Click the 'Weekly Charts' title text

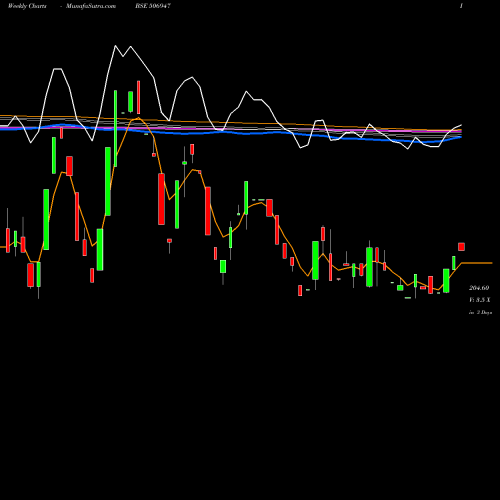tap(27, 6)
